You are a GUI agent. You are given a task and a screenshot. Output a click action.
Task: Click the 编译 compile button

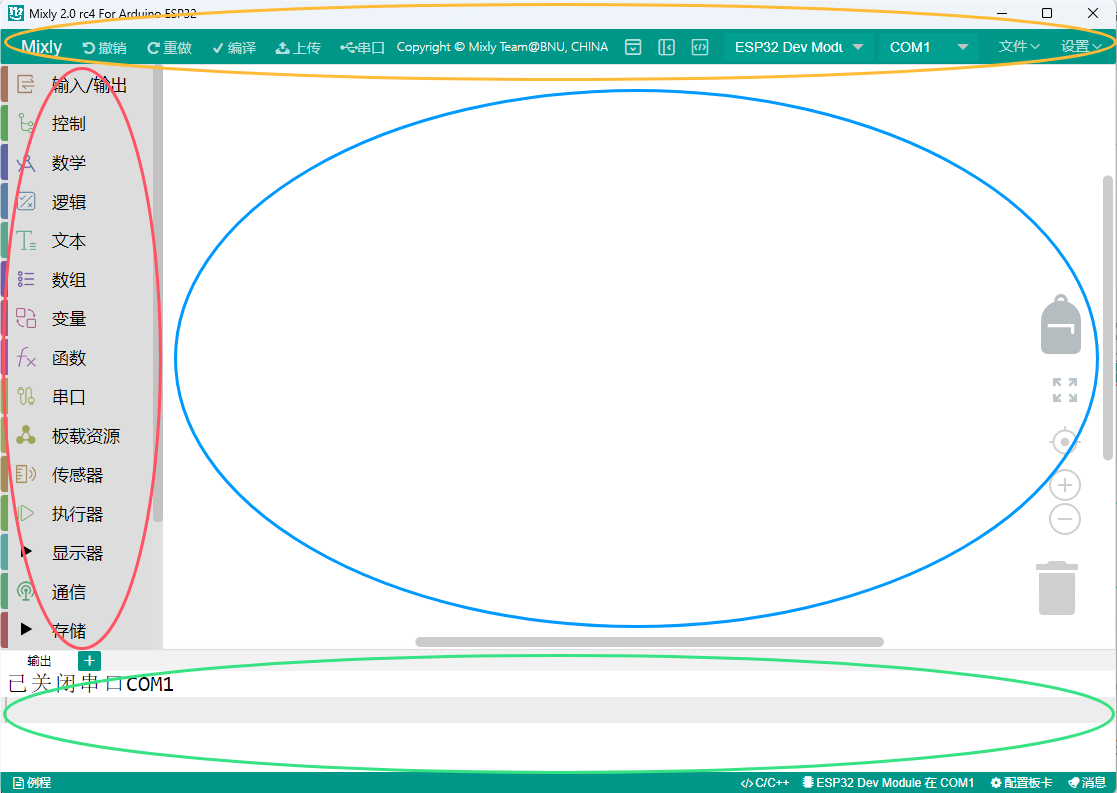pyautogui.click(x=234, y=47)
